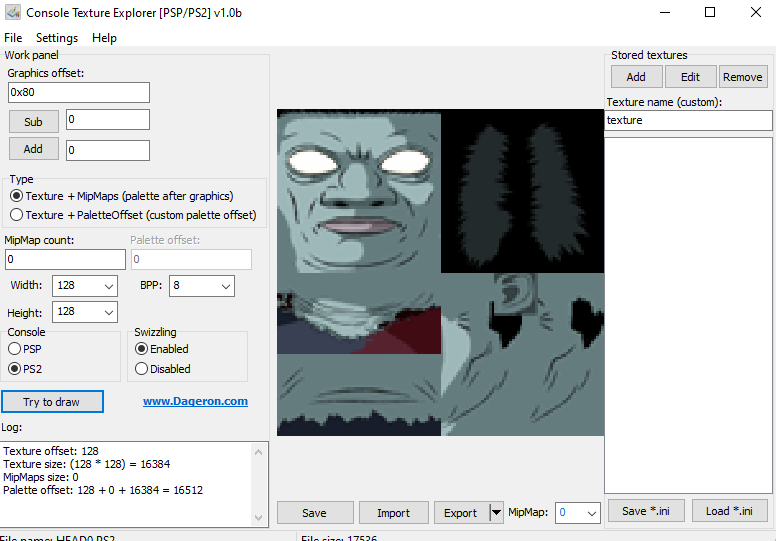Click the Save texture button

[x=315, y=513]
